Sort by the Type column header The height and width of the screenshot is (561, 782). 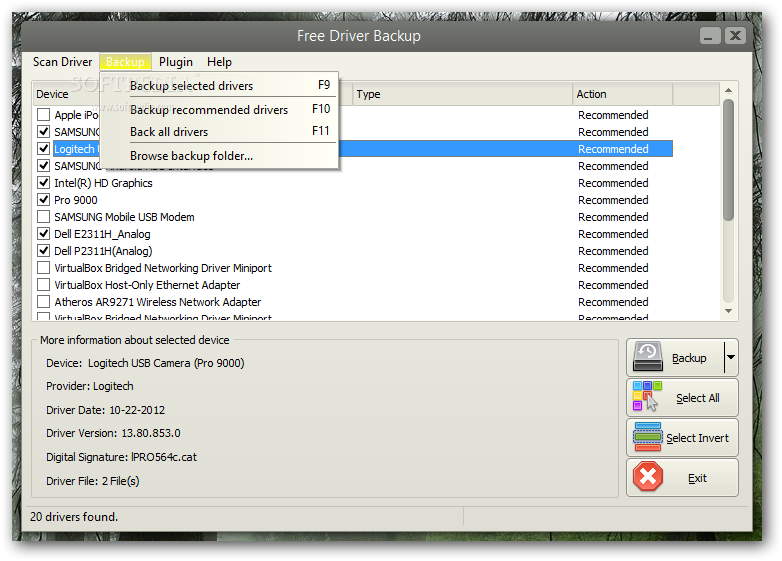coord(462,94)
